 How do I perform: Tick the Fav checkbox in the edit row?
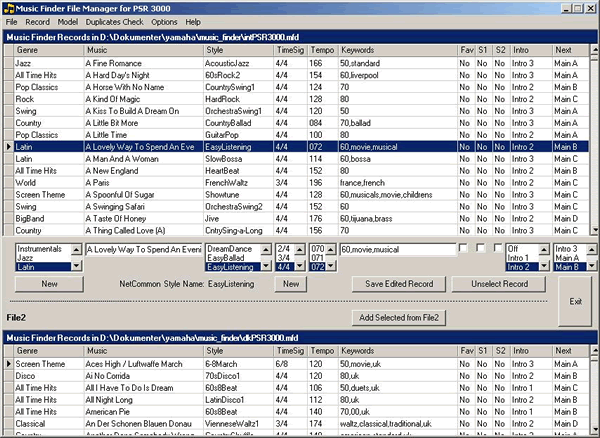pos(463,248)
